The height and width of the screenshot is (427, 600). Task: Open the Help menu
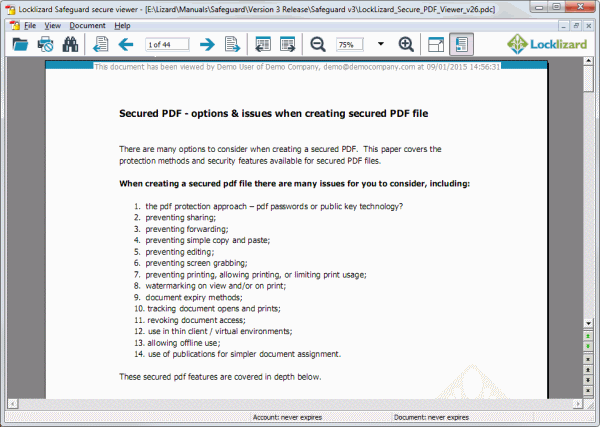tap(122, 26)
